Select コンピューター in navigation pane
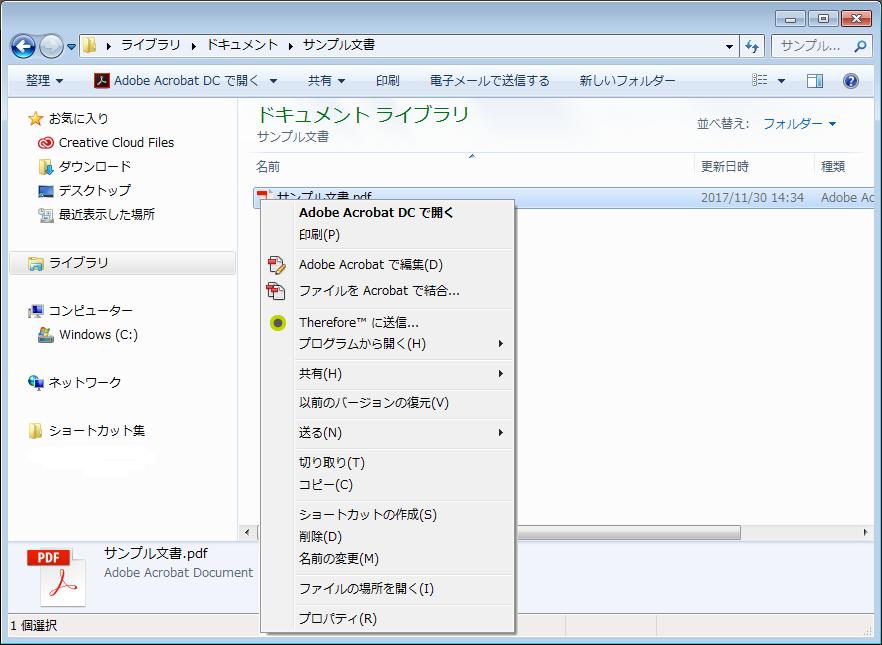The image size is (882, 645). click(x=80, y=311)
